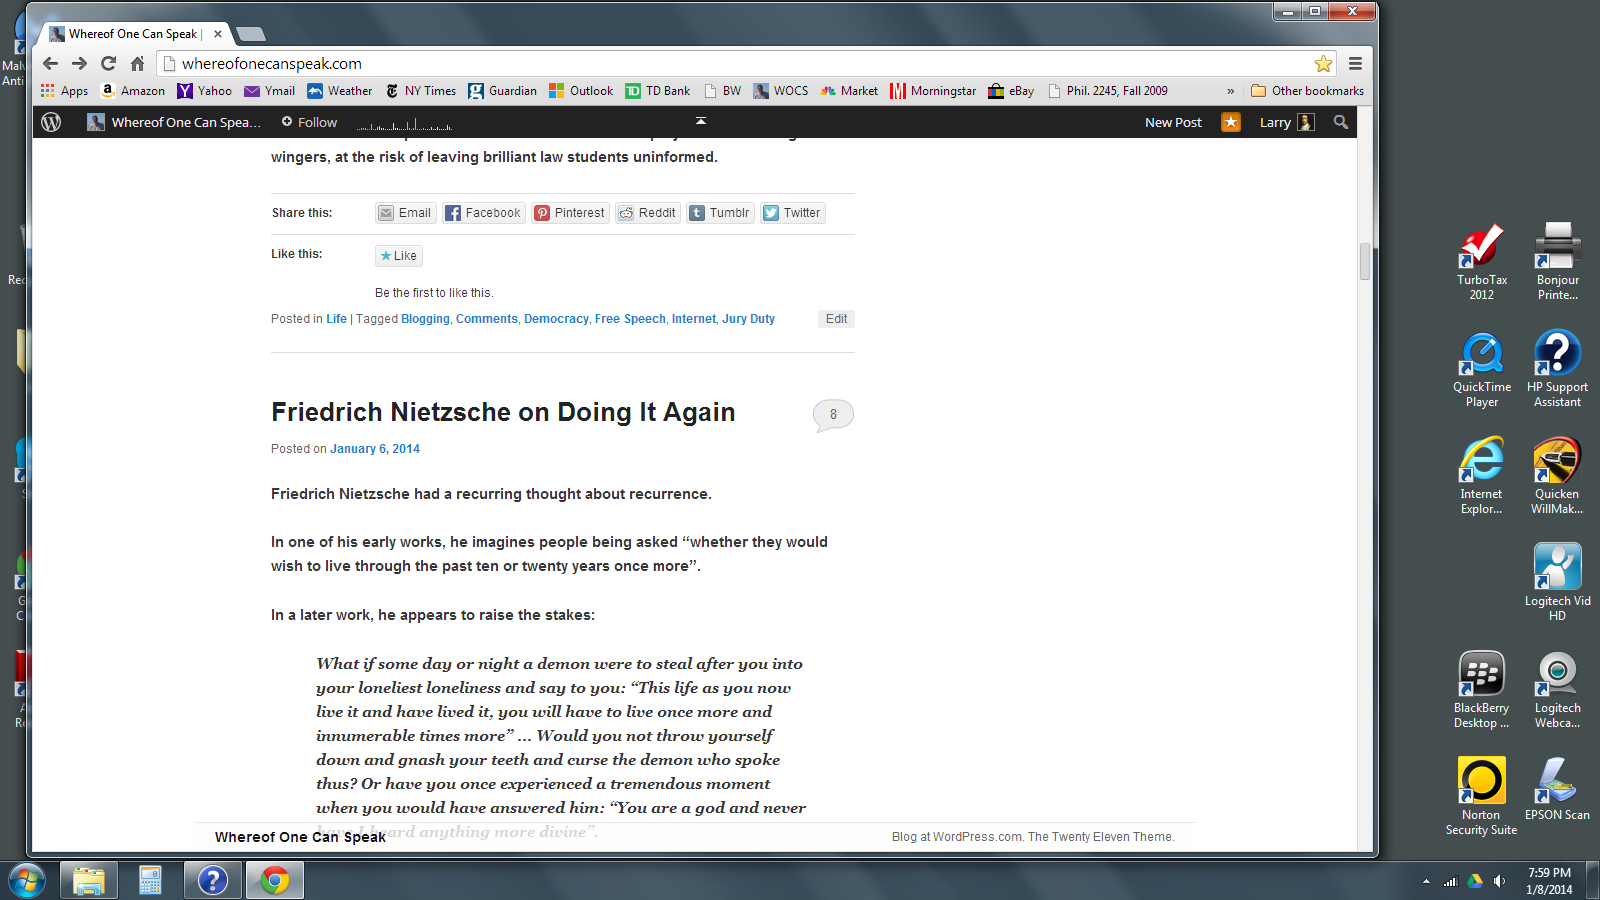This screenshot has height=900, width=1600.
Task: Open the 8 comments bubble
Action: [833, 414]
